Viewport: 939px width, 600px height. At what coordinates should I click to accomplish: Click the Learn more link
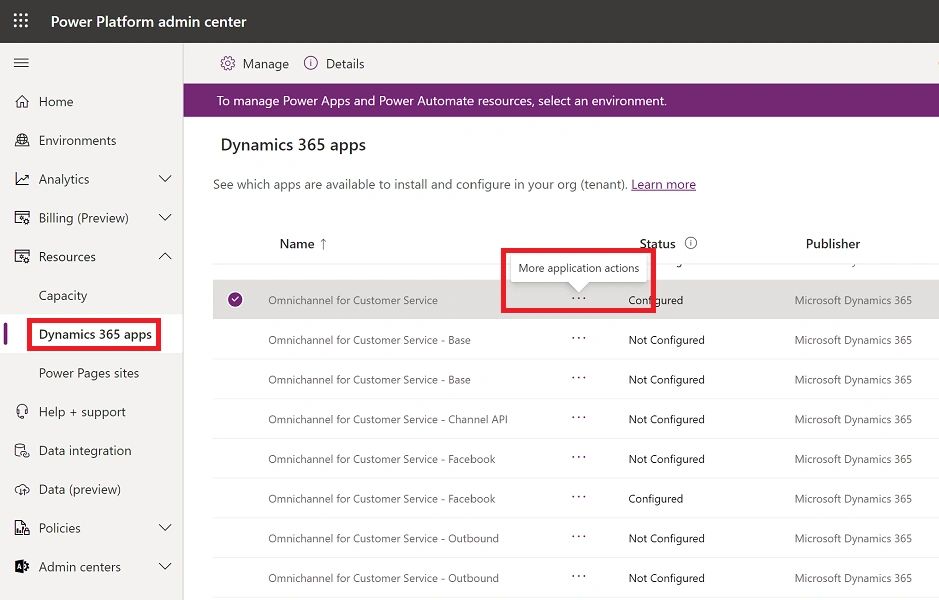click(x=664, y=184)
